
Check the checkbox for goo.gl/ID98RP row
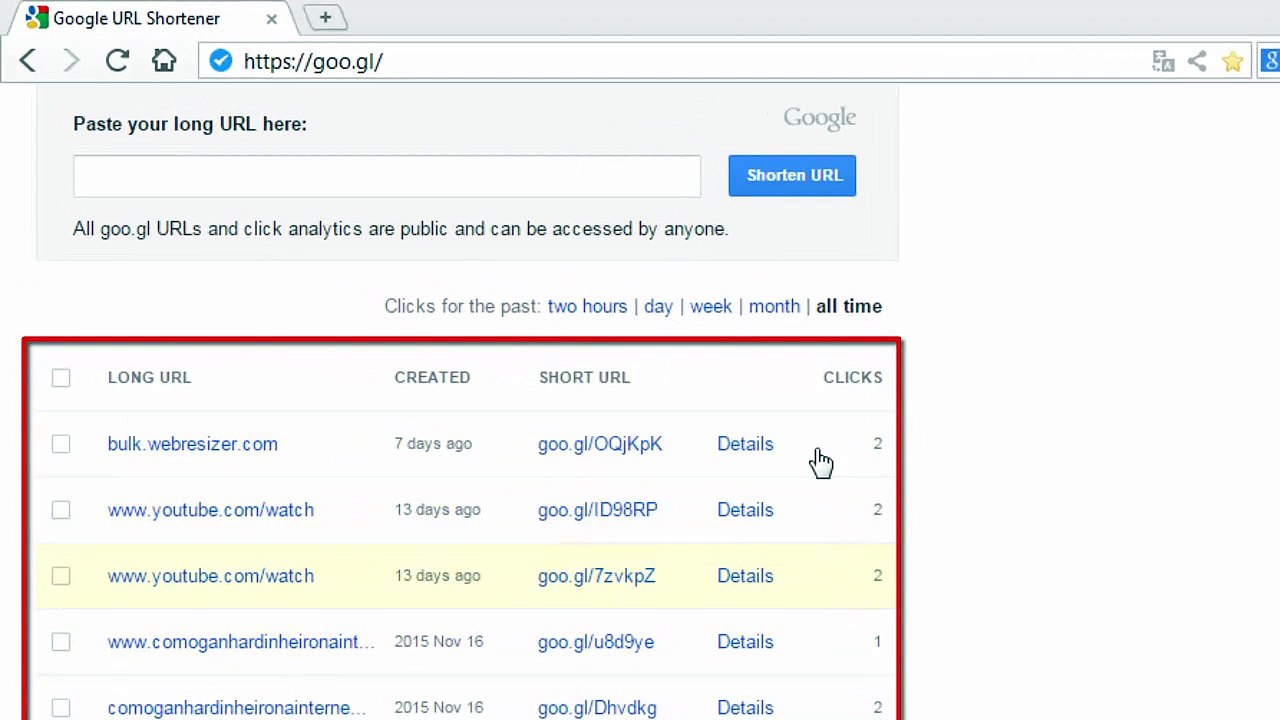click(x=61, y=509)
